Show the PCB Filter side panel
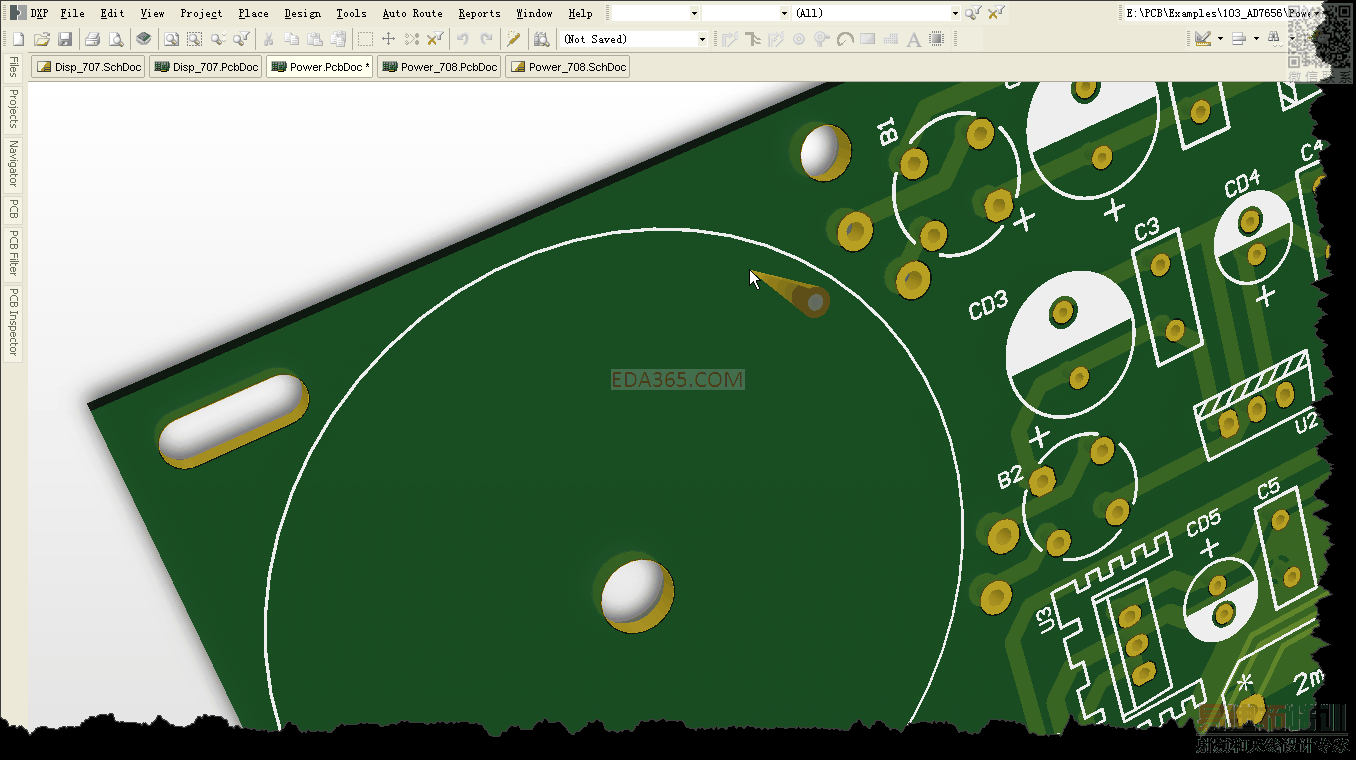This screenshot has height=760, width=1356. point(13,254)
